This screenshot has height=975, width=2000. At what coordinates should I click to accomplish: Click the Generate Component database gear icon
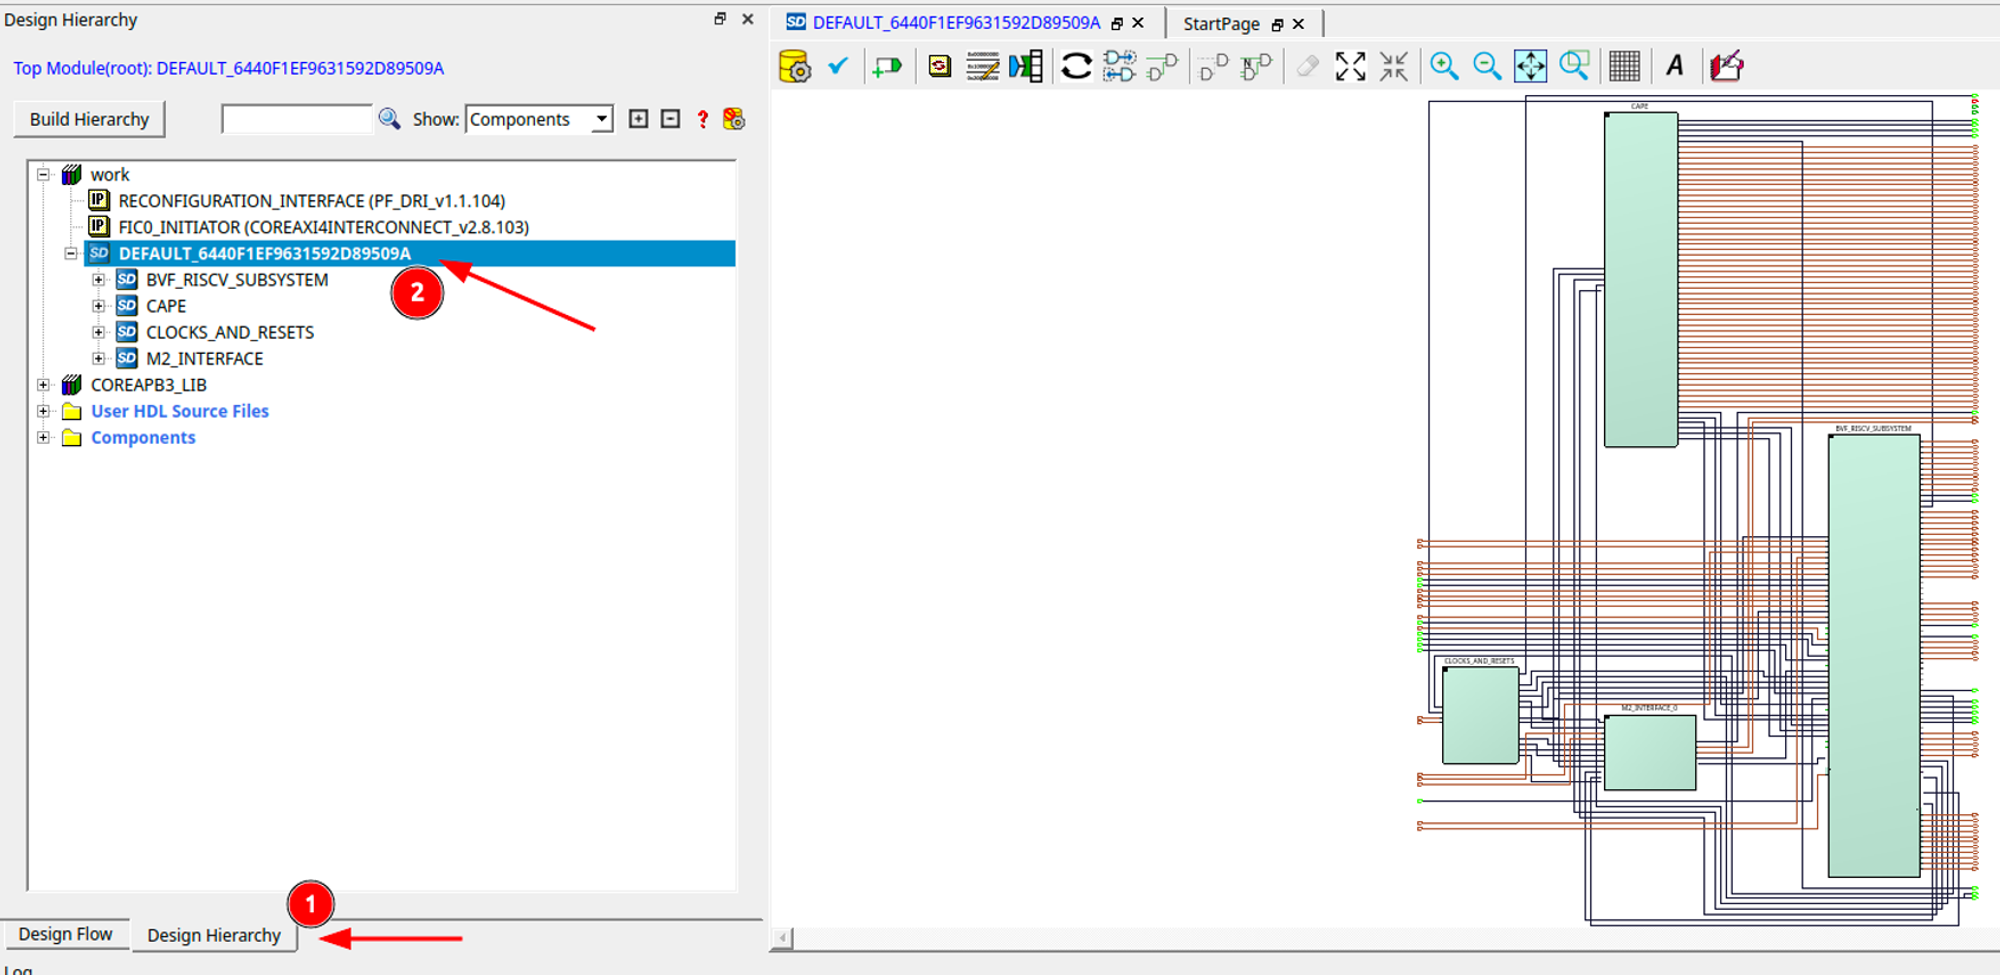point(794,67)
